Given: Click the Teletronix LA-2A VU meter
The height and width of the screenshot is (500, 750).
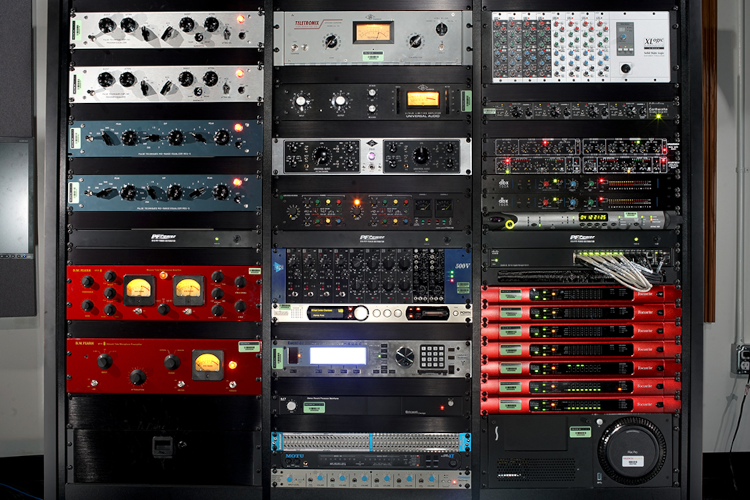Looking at the screenshot, I should pos(373,33).
